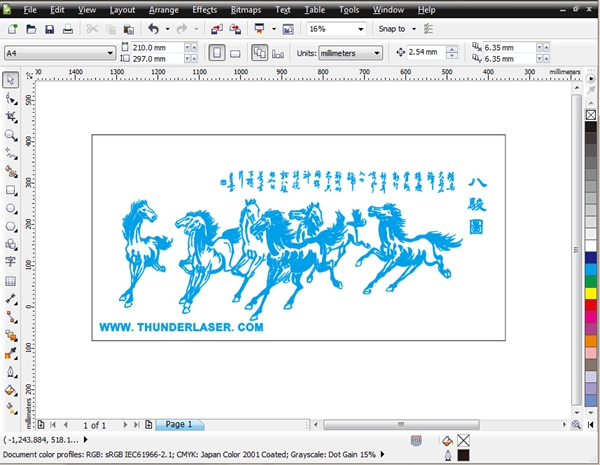Select the Zoom magnifier tool
This screenshot has width=600, height=465.
(x=10, y=135)
